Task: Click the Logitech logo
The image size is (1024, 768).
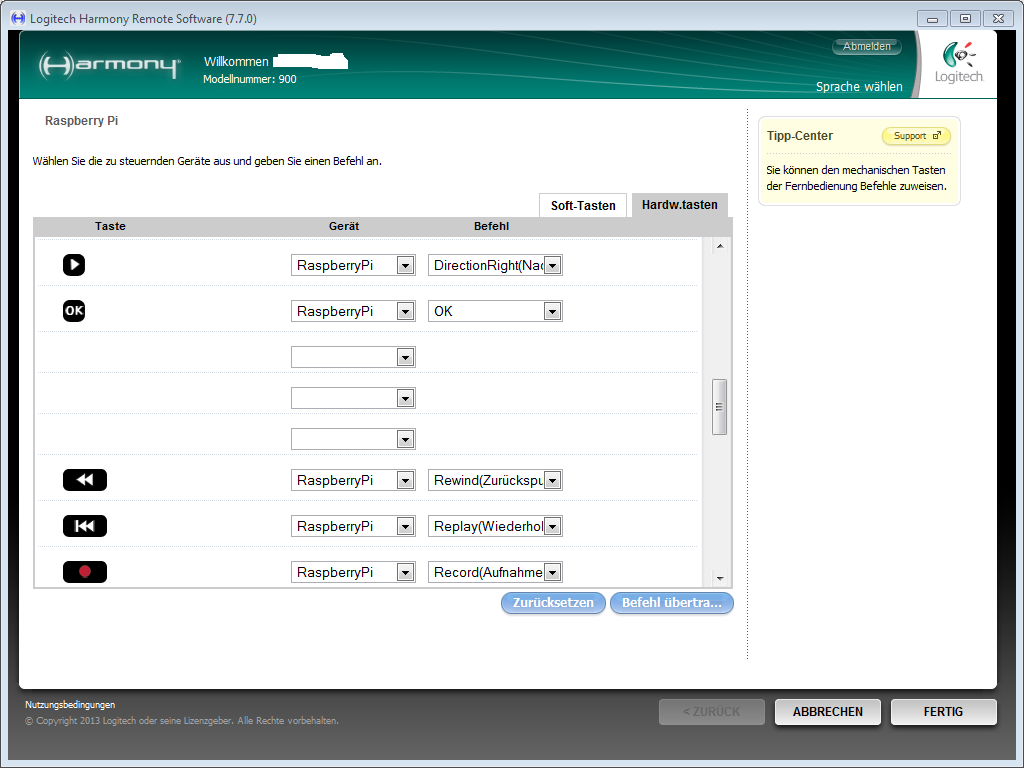Action: coord(958,63)
